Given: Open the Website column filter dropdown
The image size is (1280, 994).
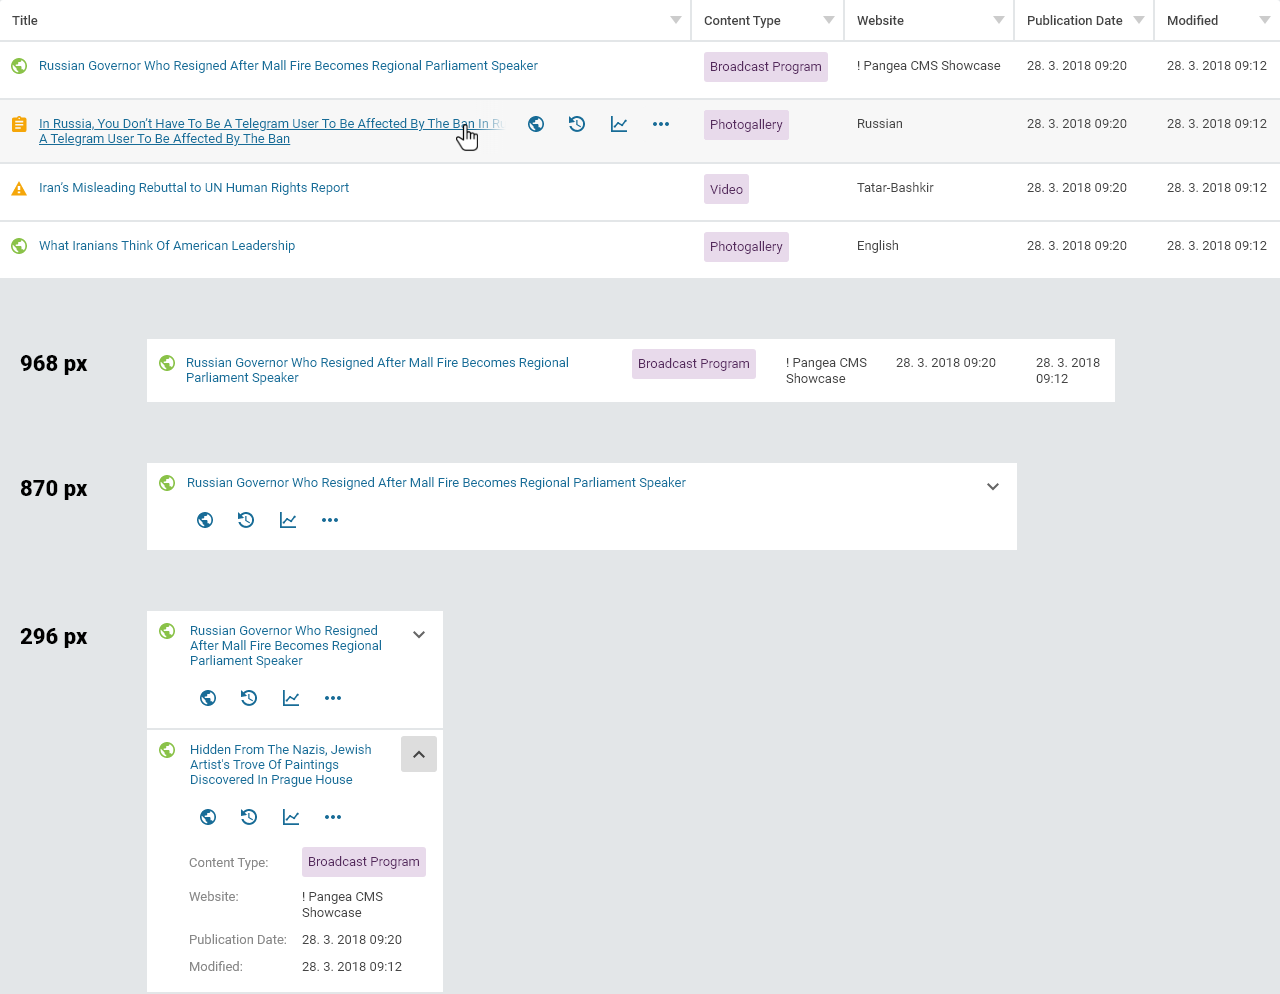Looking at the screenshot, I should click(999, 20).
